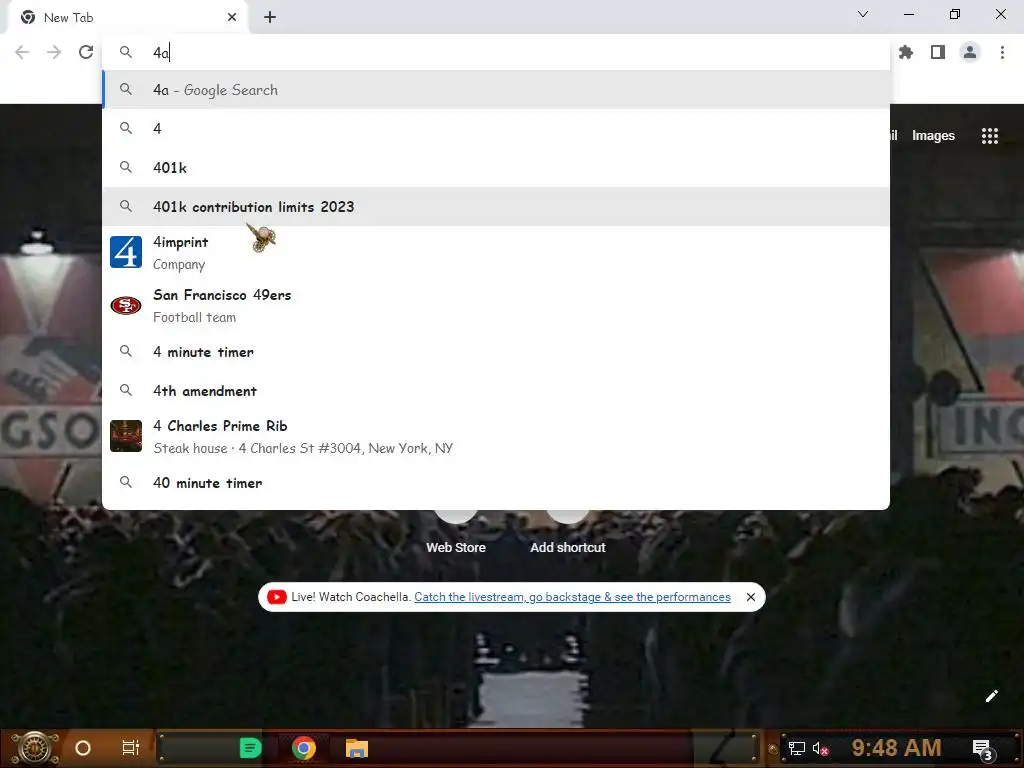Select the New Tab tab
Screen dimensions: 1024x768
point(127,18)
